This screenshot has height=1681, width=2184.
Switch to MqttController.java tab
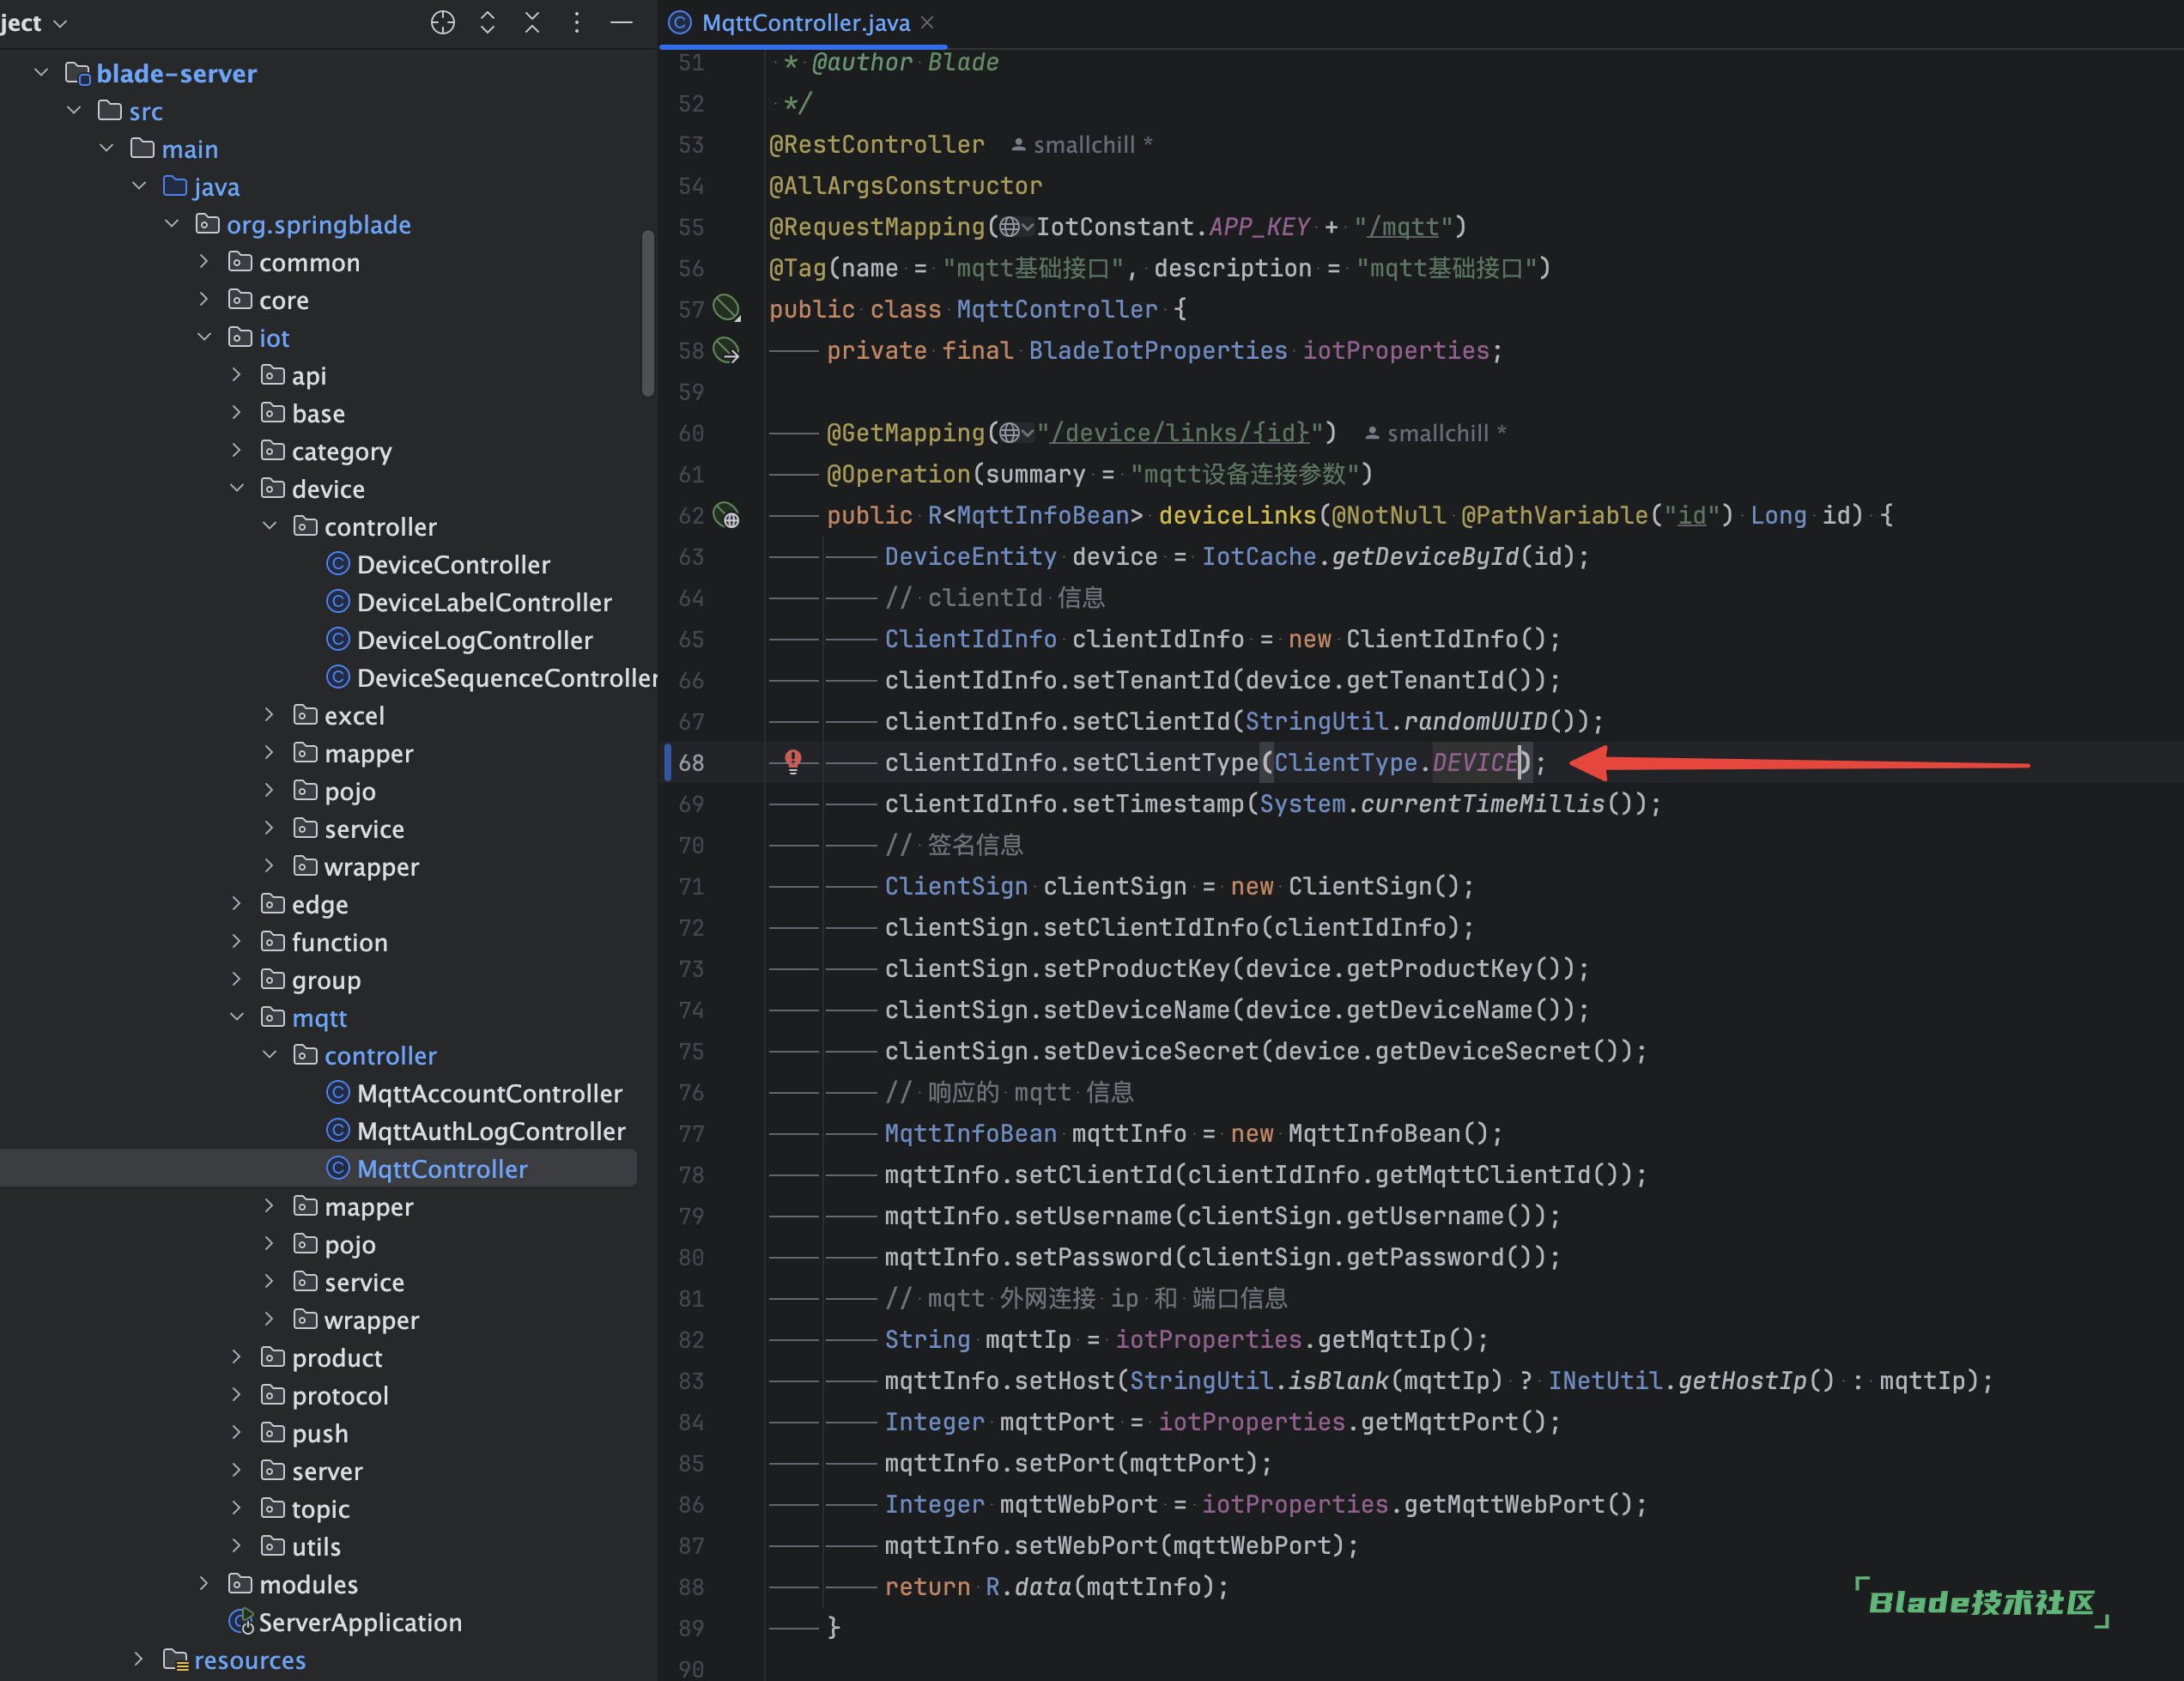tap(806, 23)
